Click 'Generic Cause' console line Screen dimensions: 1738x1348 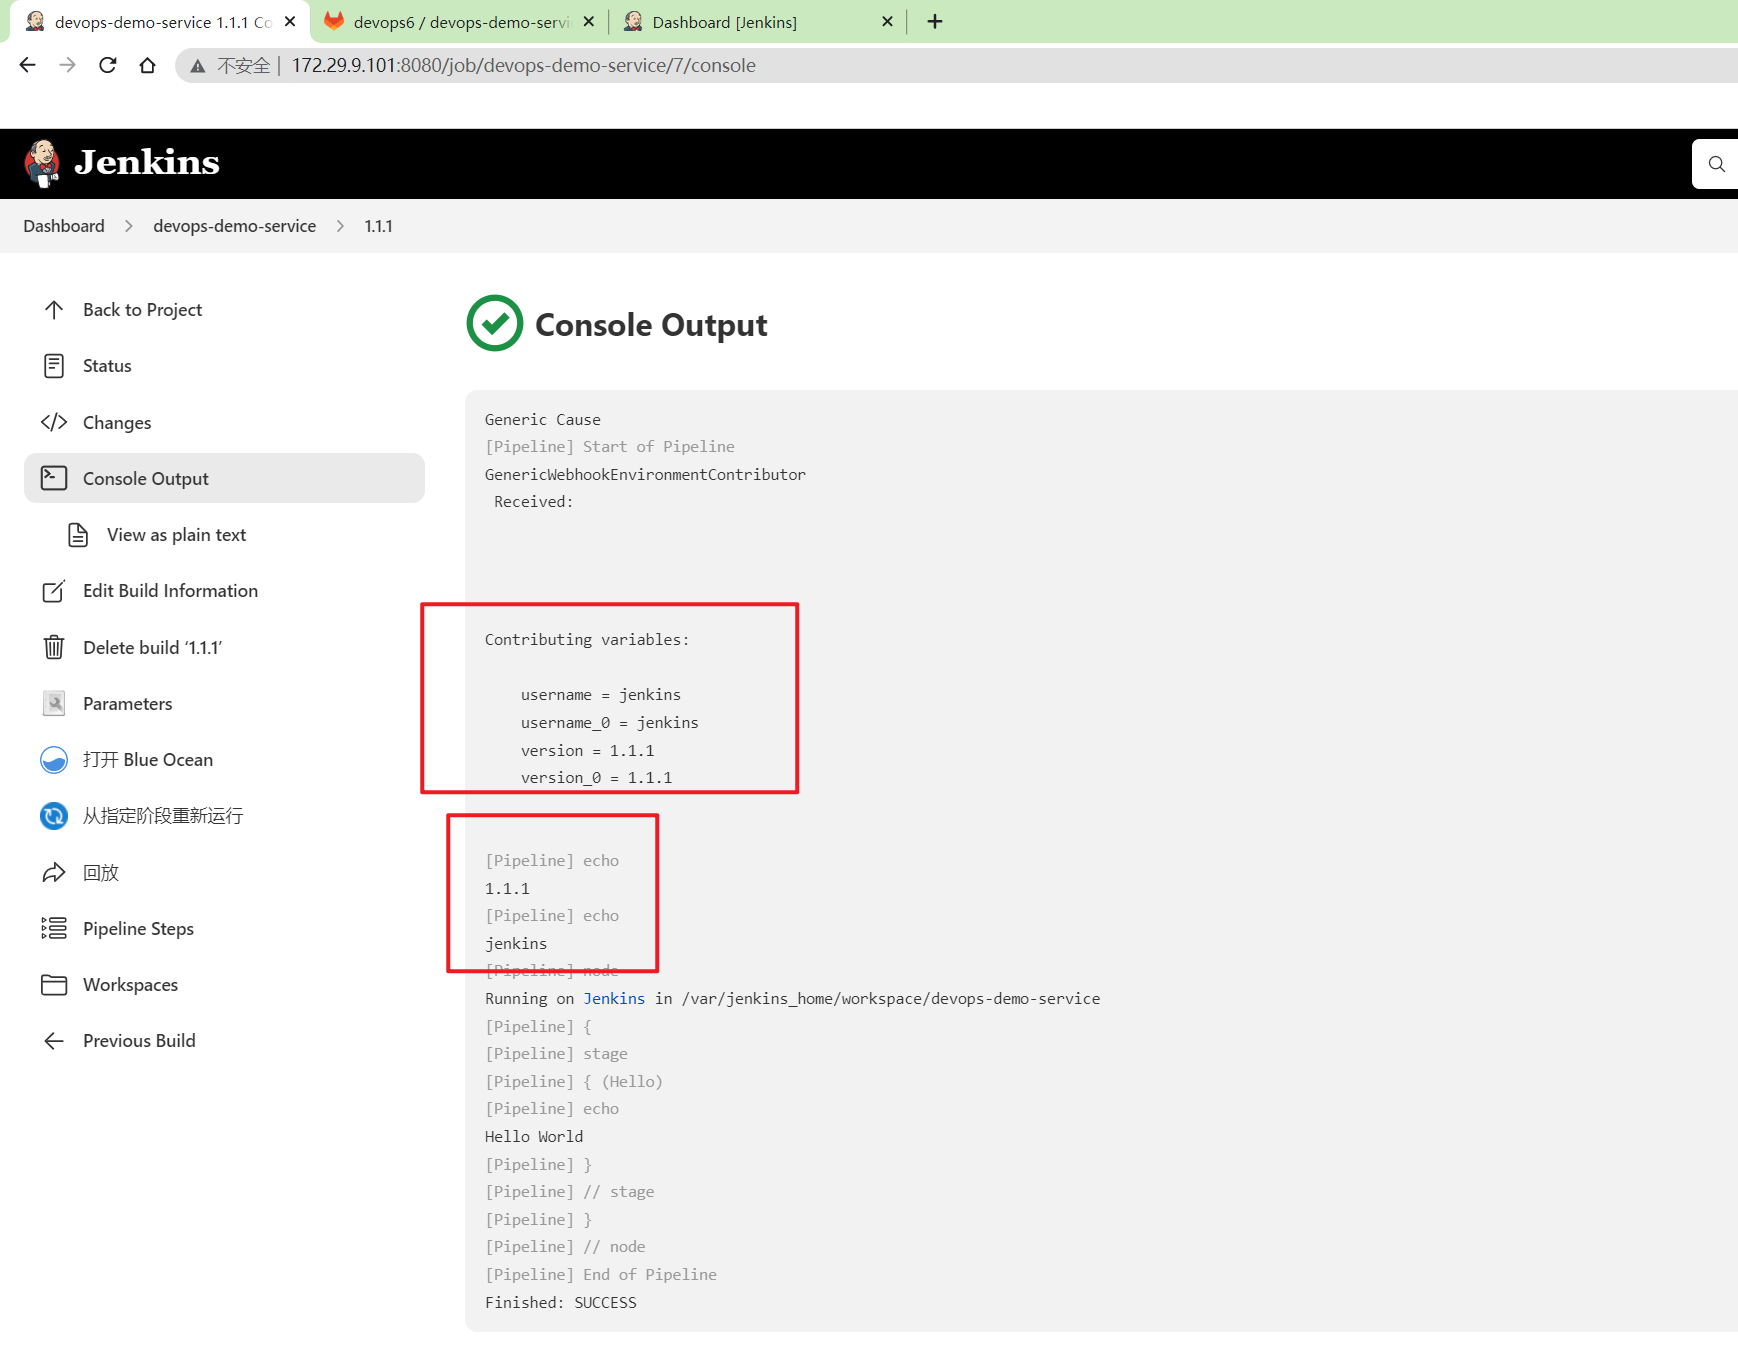click(543, 419)
